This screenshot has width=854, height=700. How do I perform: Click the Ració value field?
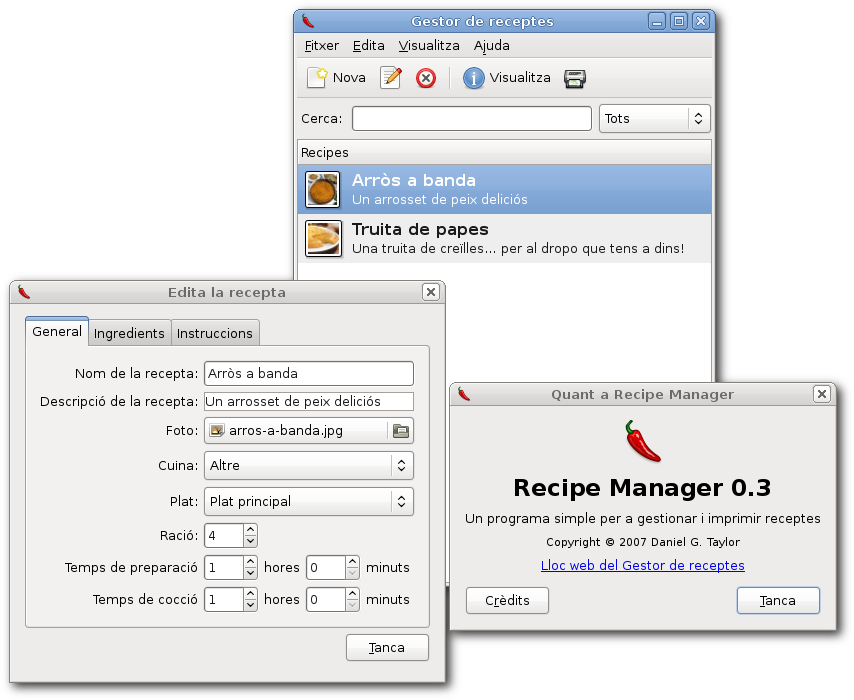(x=223, y=535)
